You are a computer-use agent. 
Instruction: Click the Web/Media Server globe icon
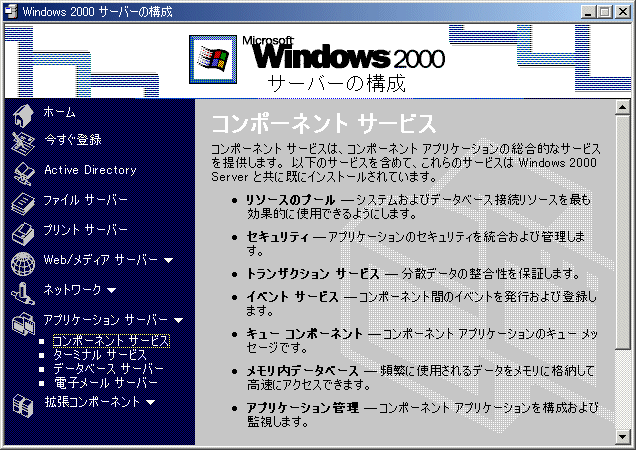point(23,263)
